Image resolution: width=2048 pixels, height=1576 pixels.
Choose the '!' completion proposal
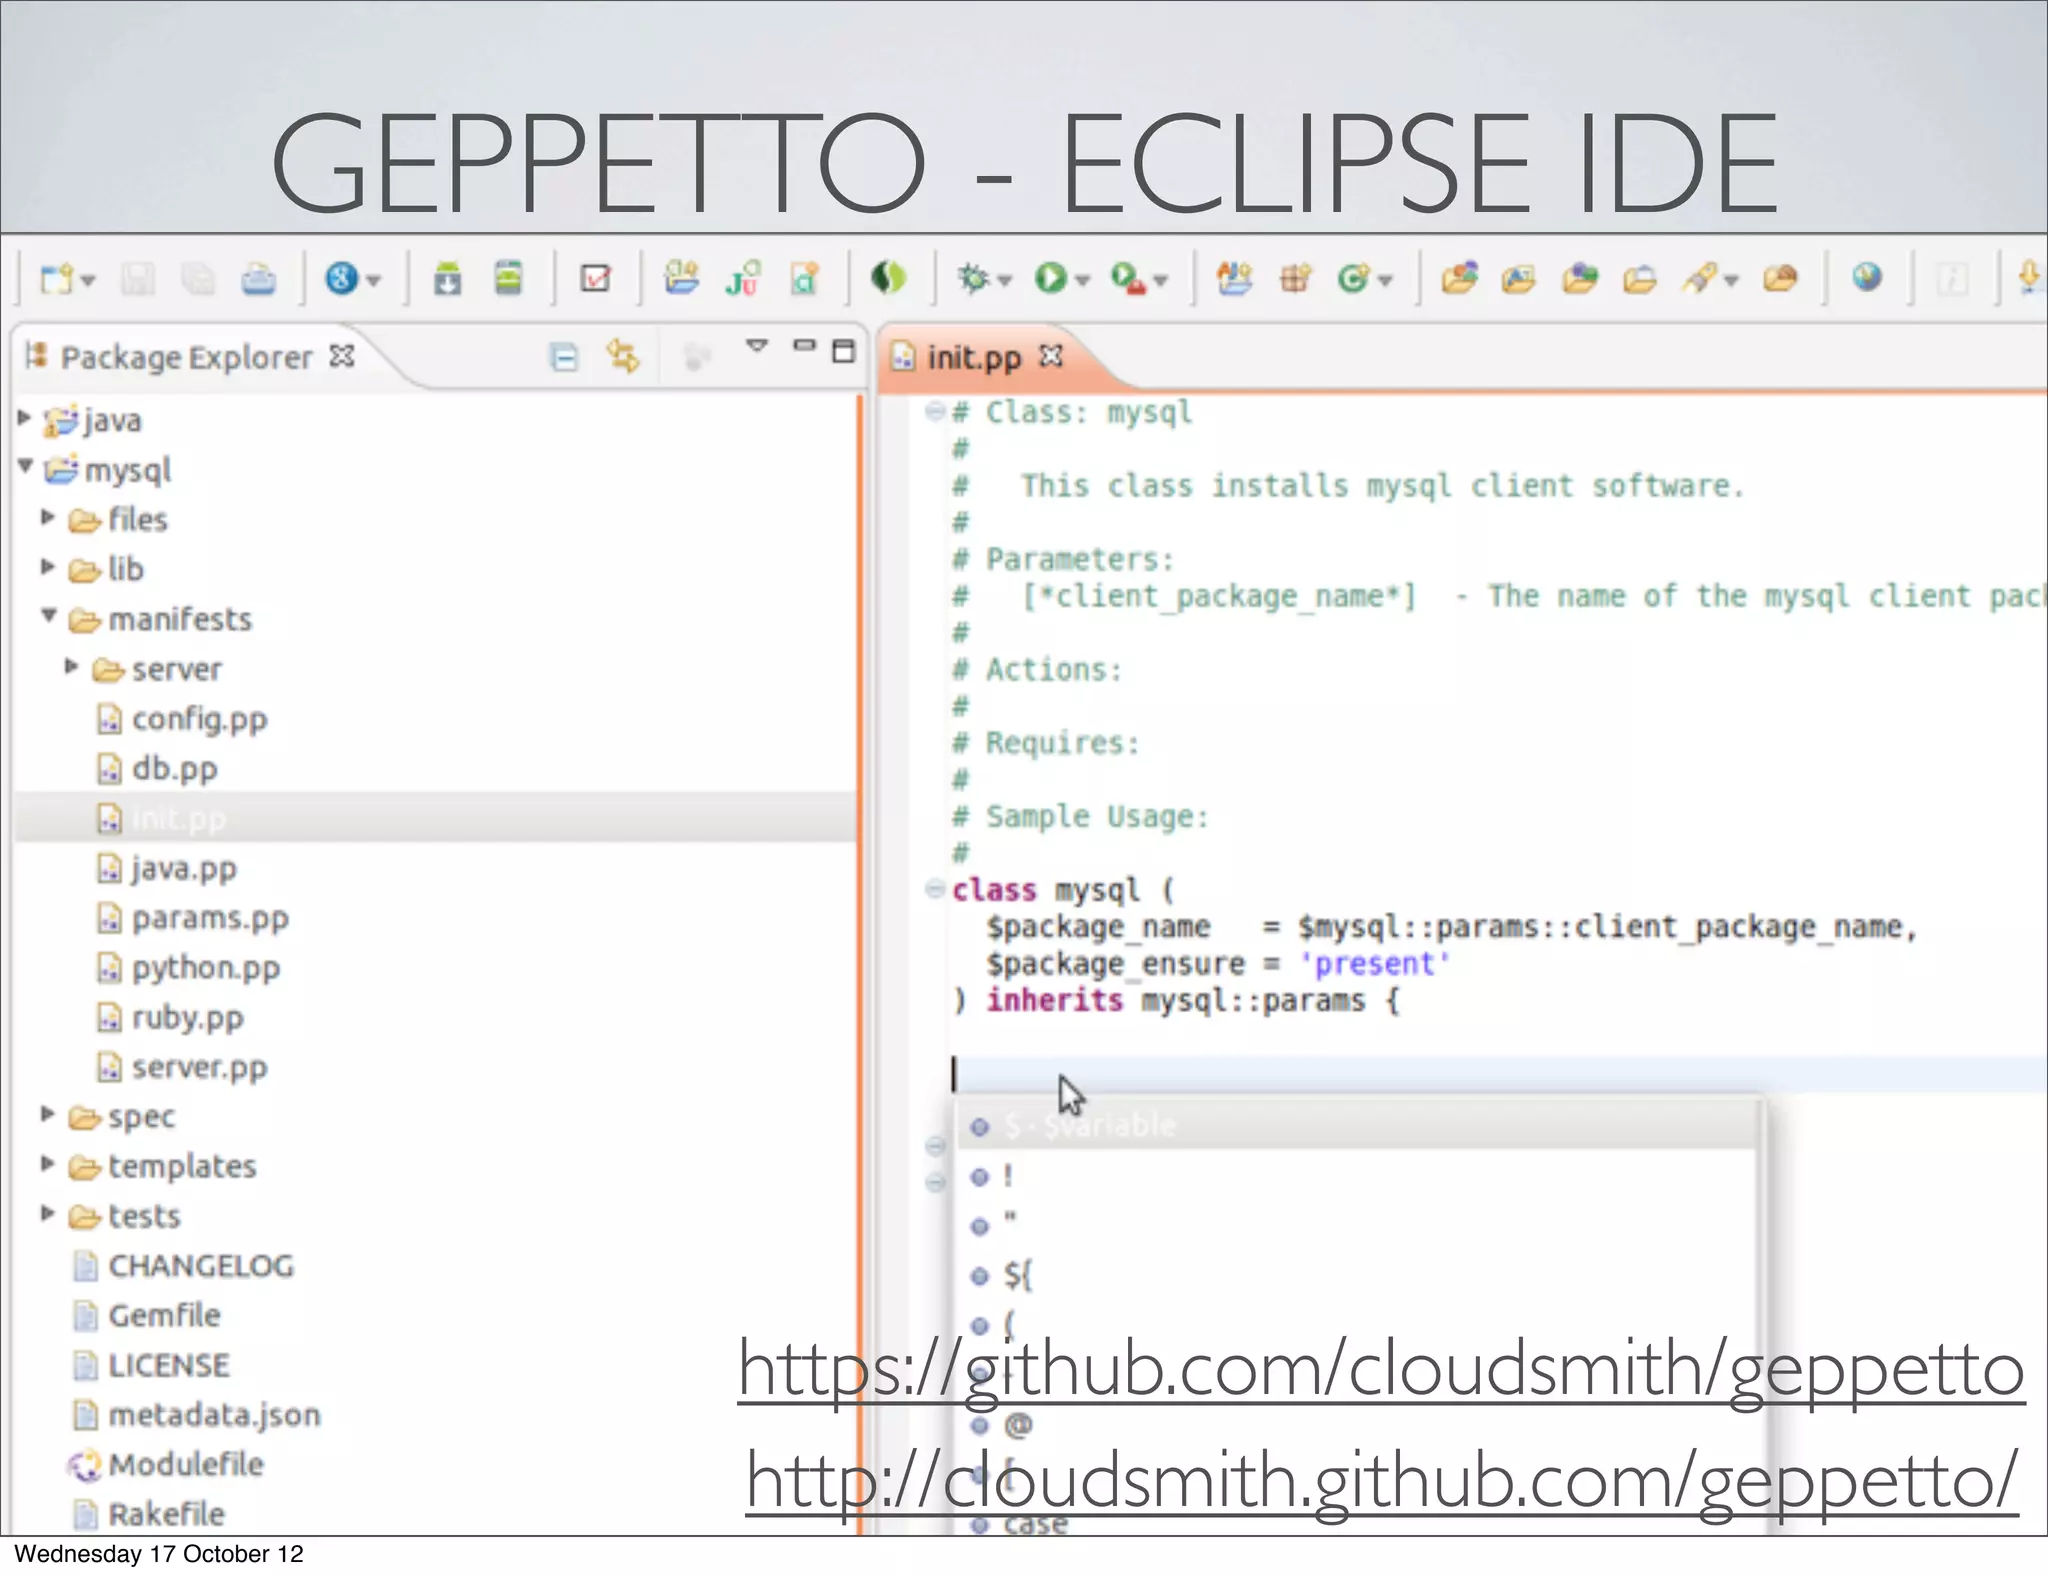[x=1356, y=1176]
